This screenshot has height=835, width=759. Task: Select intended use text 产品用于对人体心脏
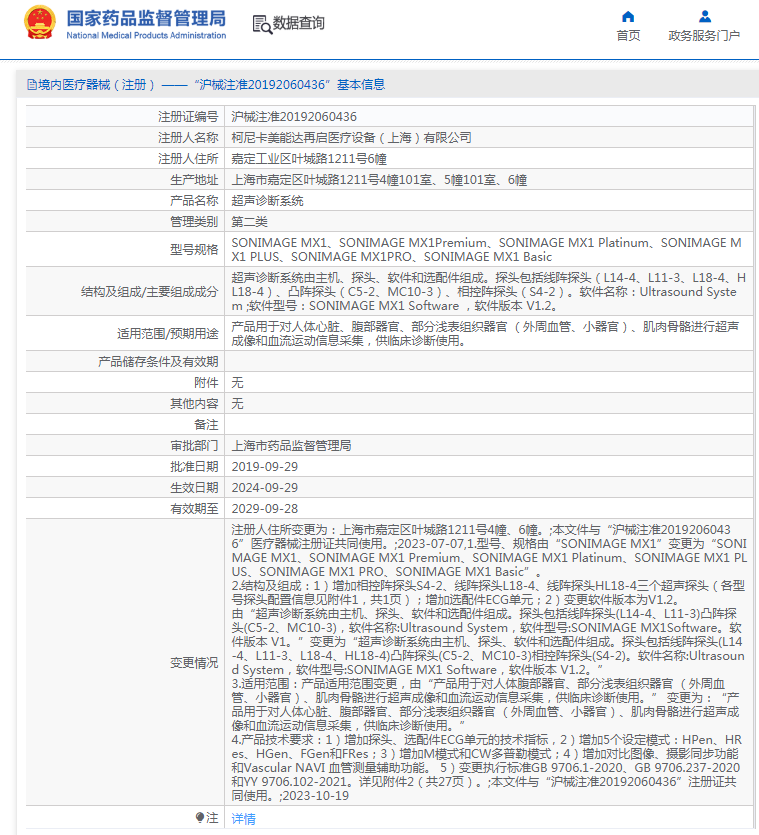(485, 333)
